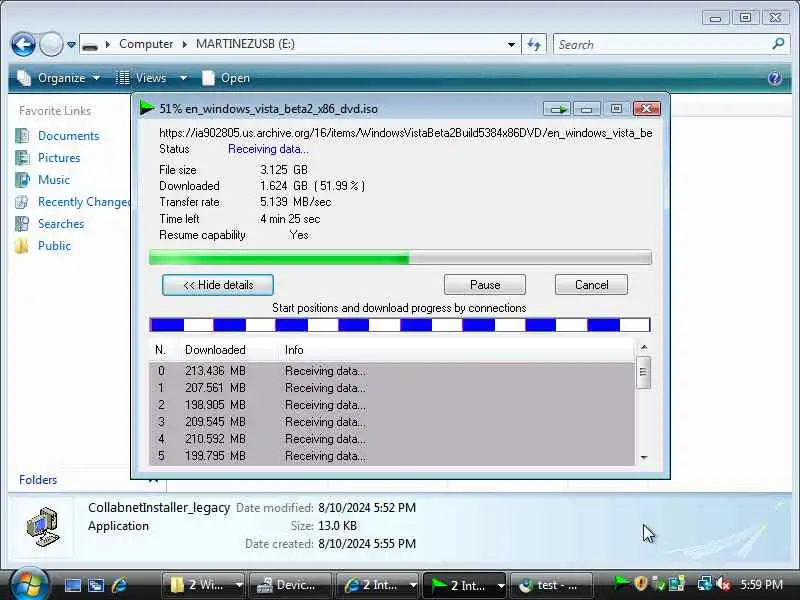Viewport: 800px width, 600px height.
Task: Click the Downloaded column header
Action: 215,350
